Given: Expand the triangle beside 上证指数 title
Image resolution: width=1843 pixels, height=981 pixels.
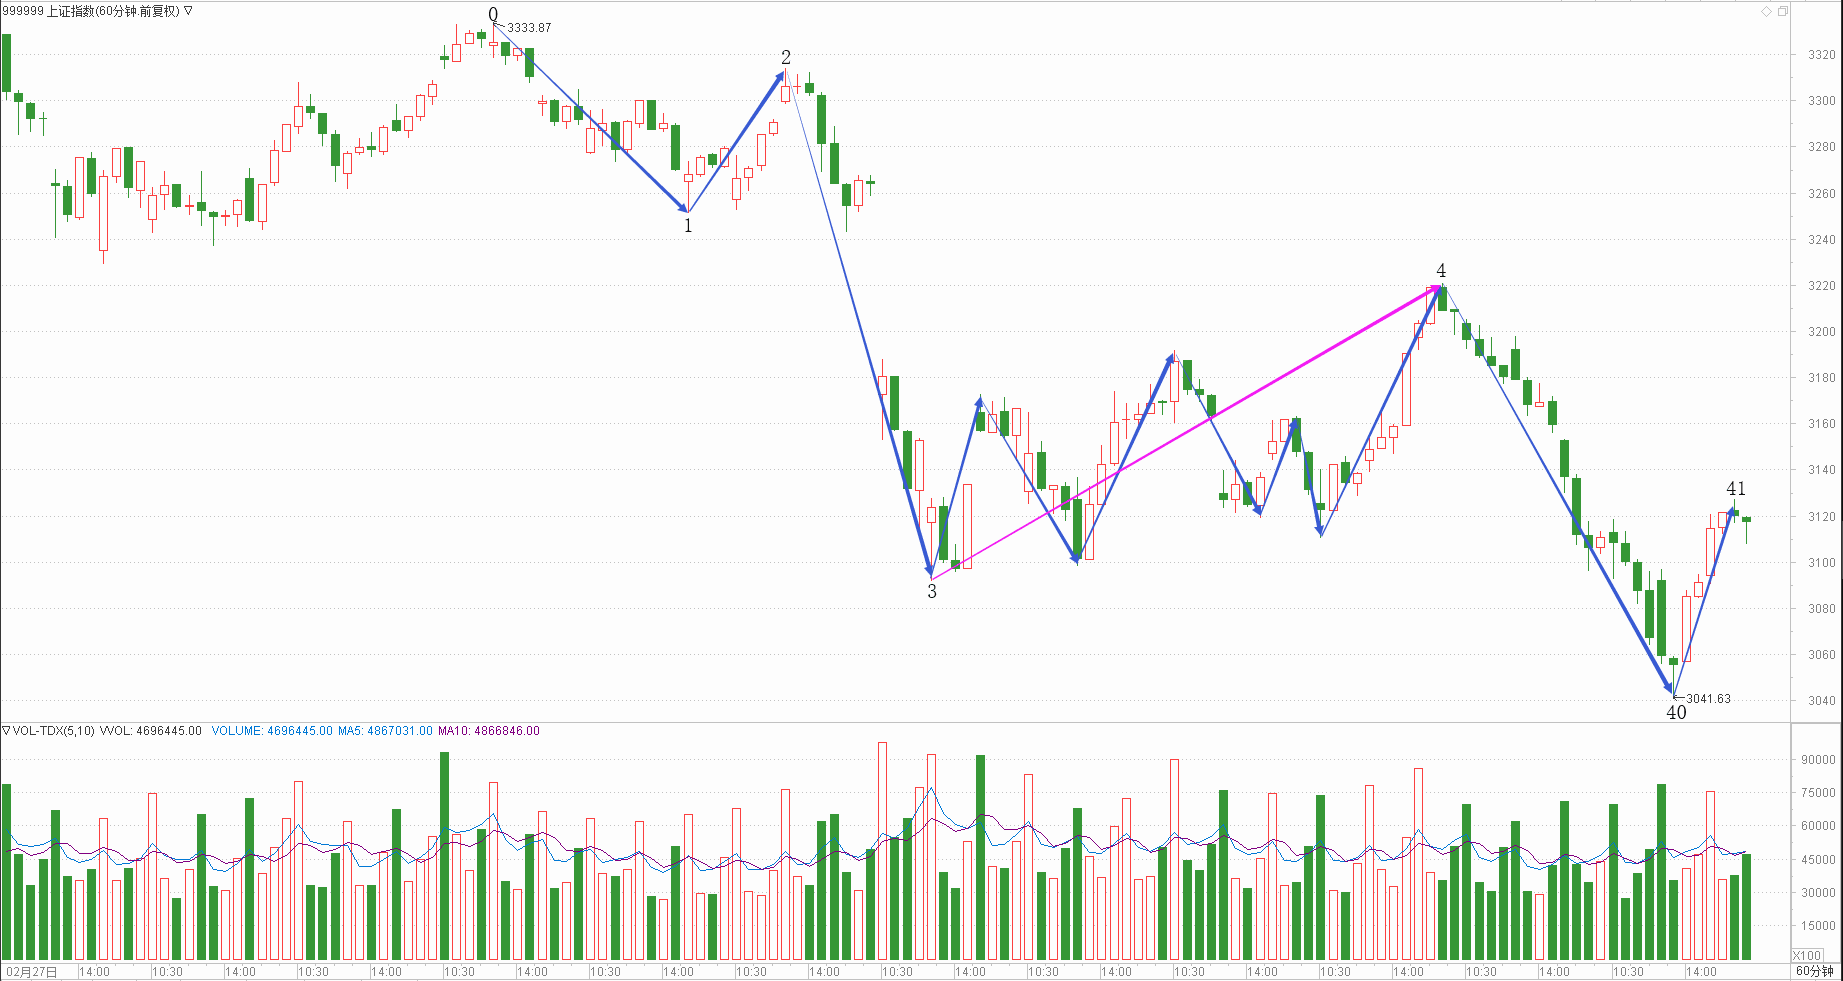Looking at the screenshot, I should (188, 11).
